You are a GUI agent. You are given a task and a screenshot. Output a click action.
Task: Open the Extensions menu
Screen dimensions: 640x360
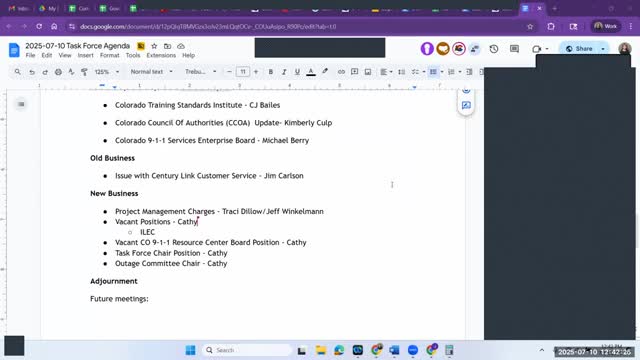[161, 56]
